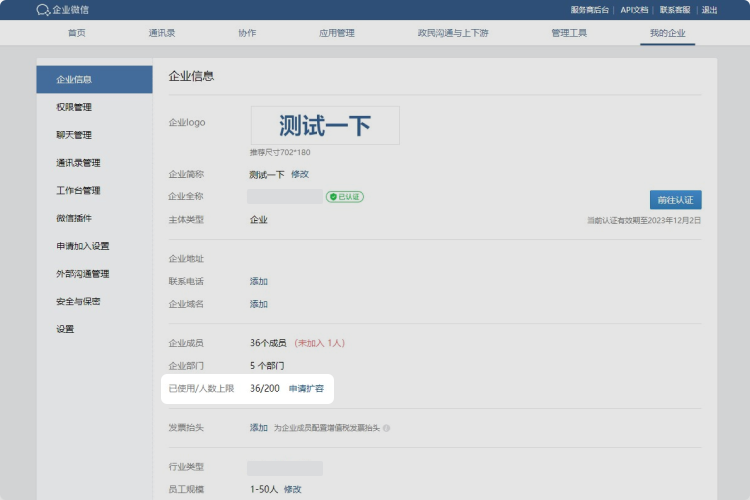The width and height of the screenshot is (750, 500).
Task: Open 微信插件 in the sidebar
Action: click(x=74, y=218)
